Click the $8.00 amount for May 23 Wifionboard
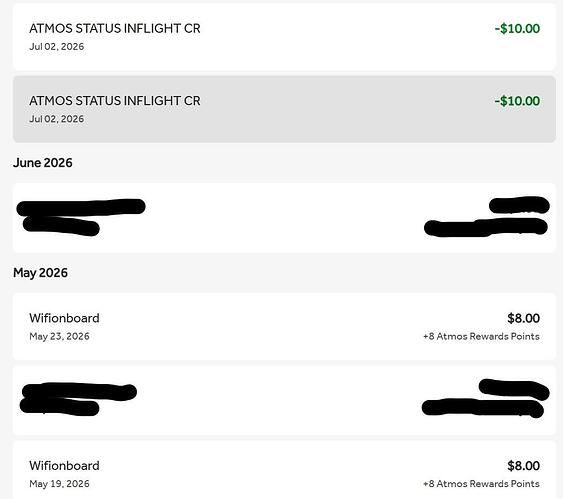563x499 pixels. click(524, 318)
